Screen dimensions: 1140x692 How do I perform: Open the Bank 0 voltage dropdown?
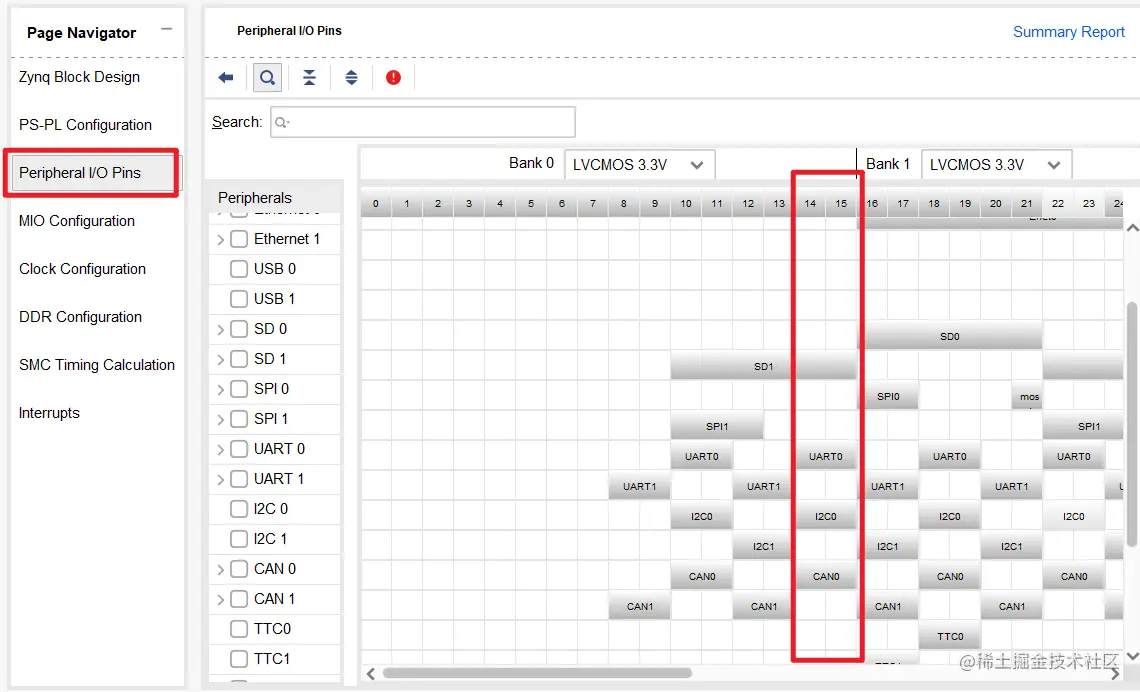pyautogui.click(x=639, y=165)
